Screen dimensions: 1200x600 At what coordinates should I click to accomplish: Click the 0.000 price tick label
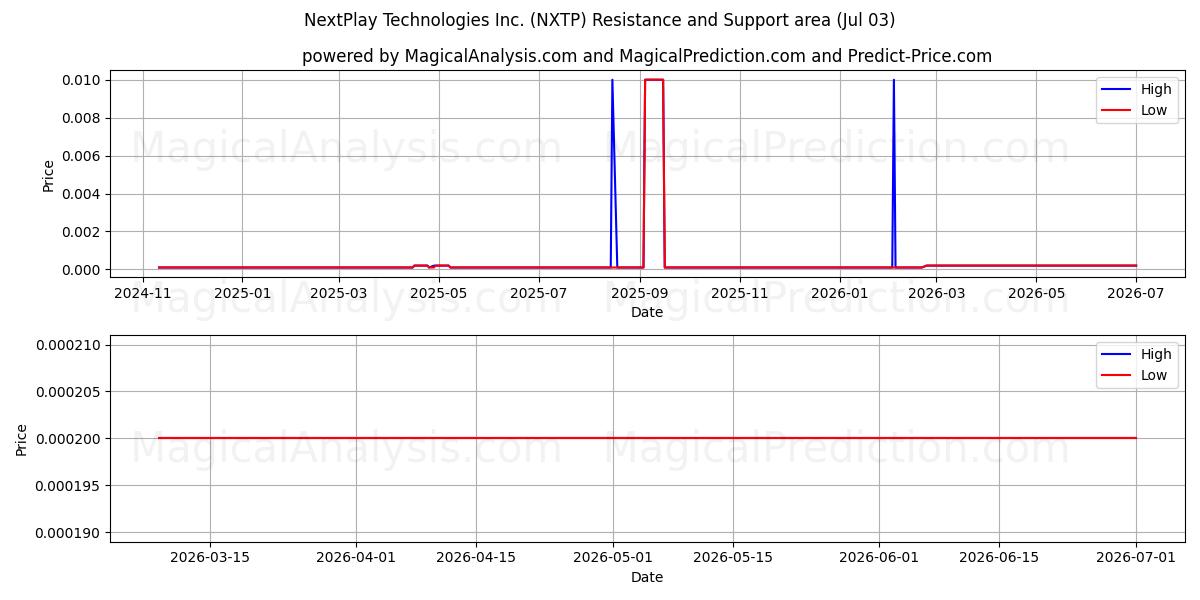coord(81,270)
